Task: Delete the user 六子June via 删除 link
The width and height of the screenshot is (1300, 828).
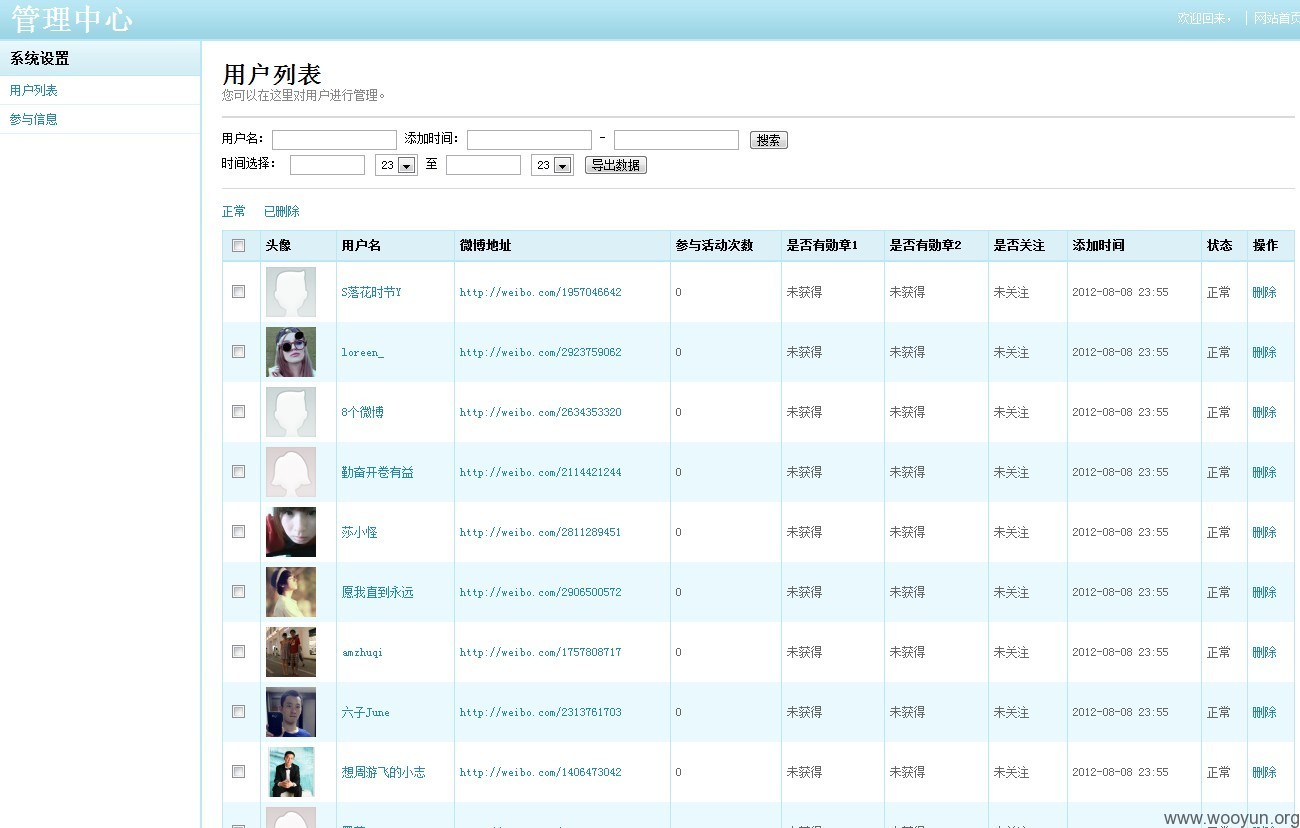Action: click(1264, 712)
